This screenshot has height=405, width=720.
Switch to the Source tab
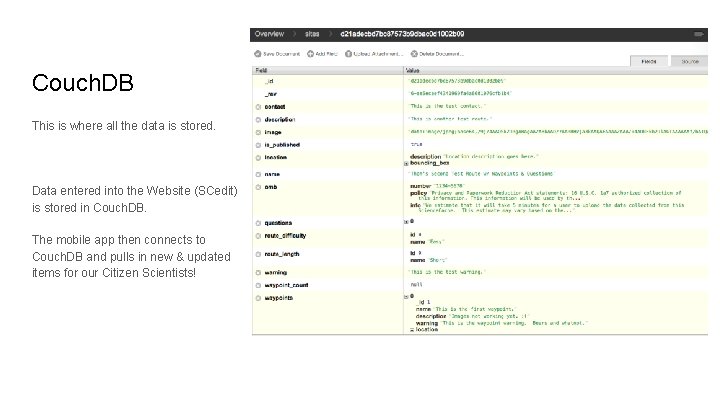click(x=689, y=61)
